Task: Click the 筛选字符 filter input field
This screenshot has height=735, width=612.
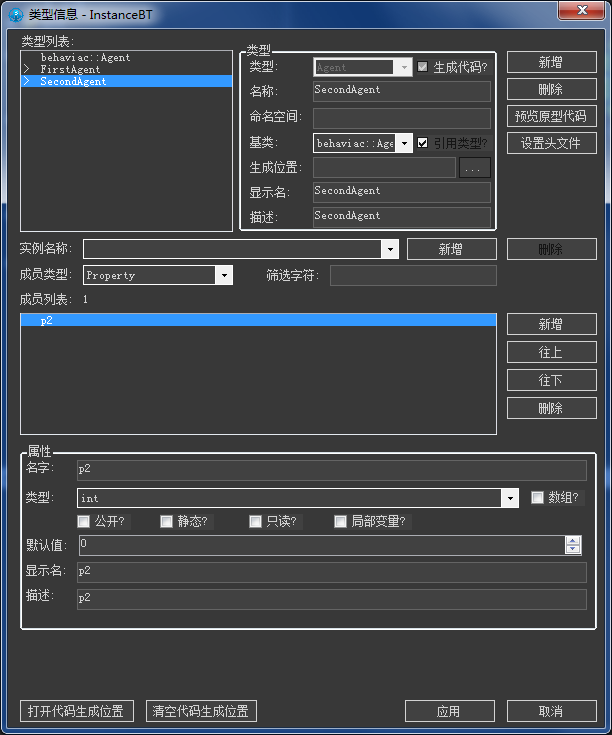Action: [413, 275]
